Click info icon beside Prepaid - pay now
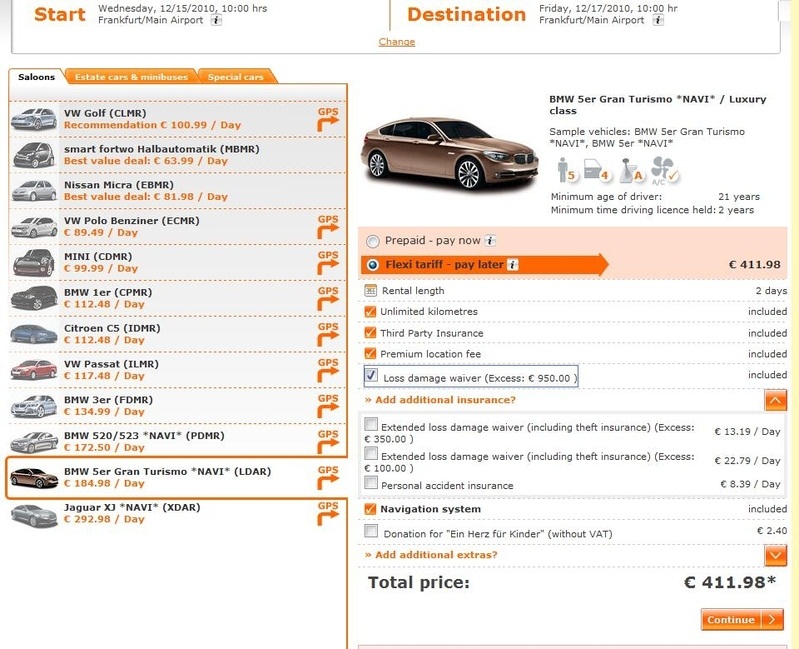 coord(490,241)
